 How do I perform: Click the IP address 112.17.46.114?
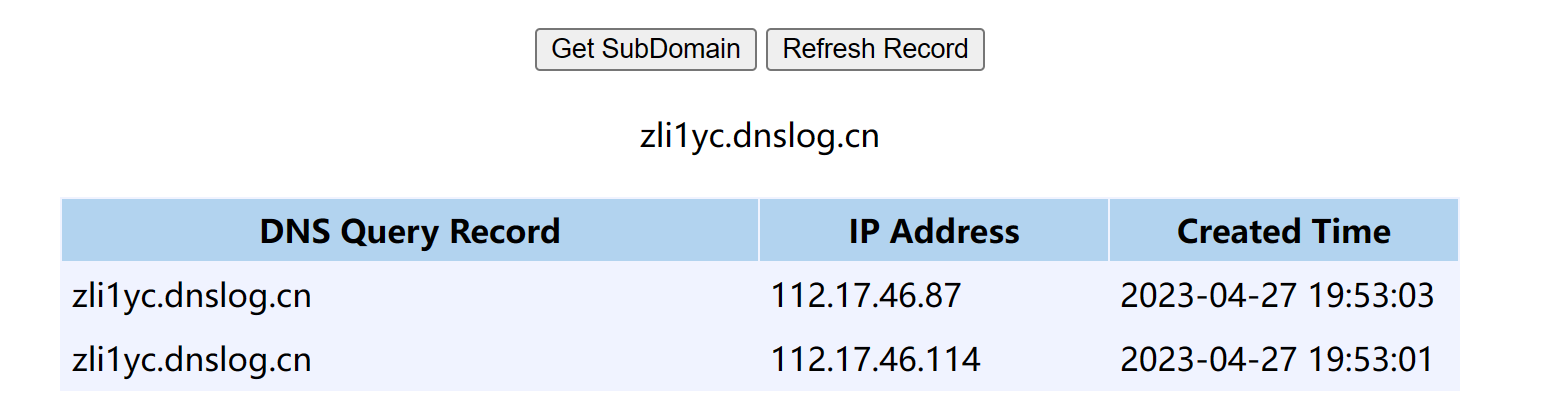(x=875, y=360)
